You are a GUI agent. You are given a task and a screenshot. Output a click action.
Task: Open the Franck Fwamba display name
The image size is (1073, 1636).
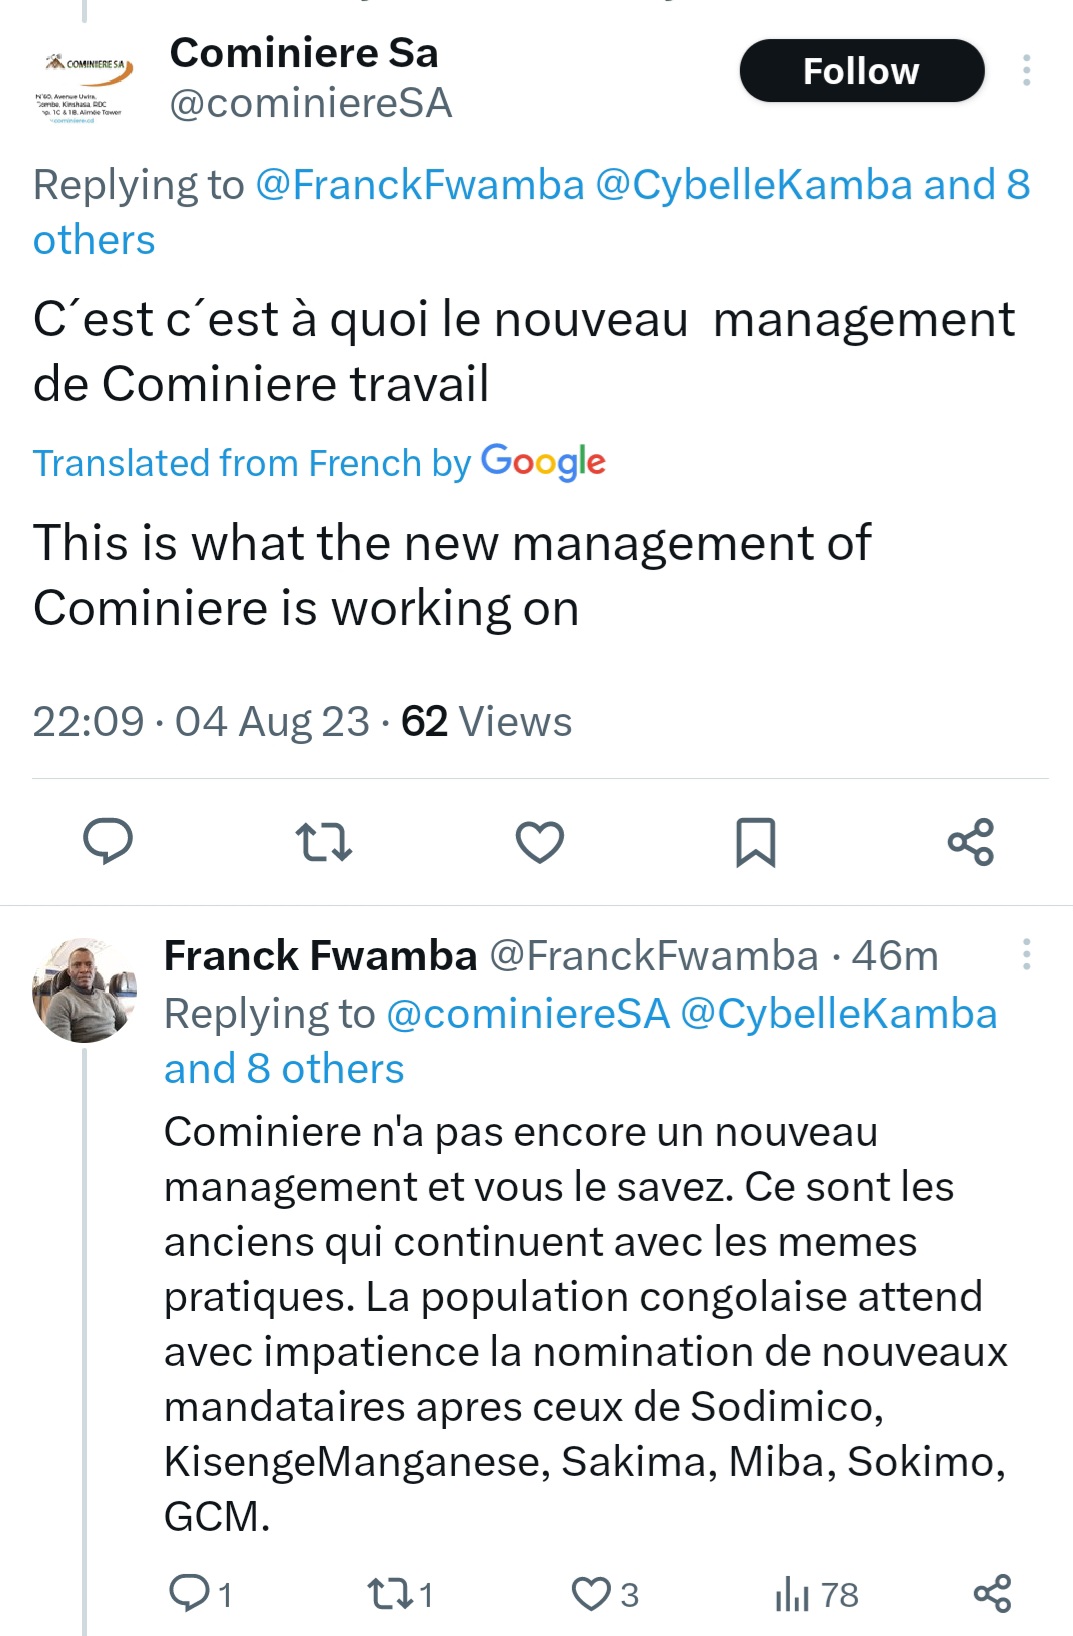[320, 956]
